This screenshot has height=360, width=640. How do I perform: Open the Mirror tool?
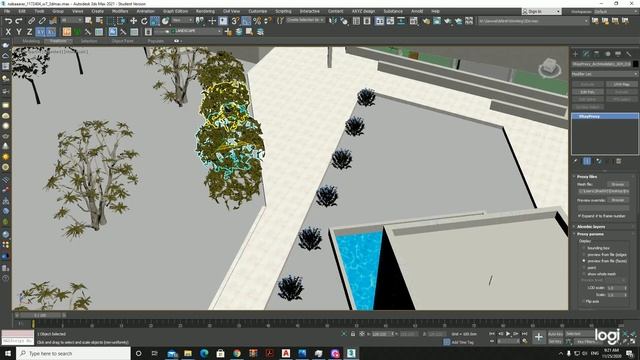pyautogui.click(x=333, y=20)
